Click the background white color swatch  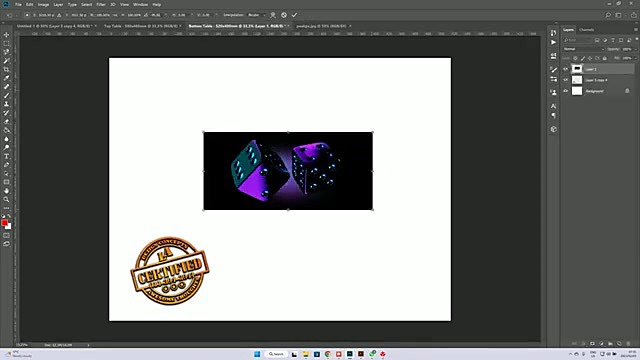pos(9,227)
